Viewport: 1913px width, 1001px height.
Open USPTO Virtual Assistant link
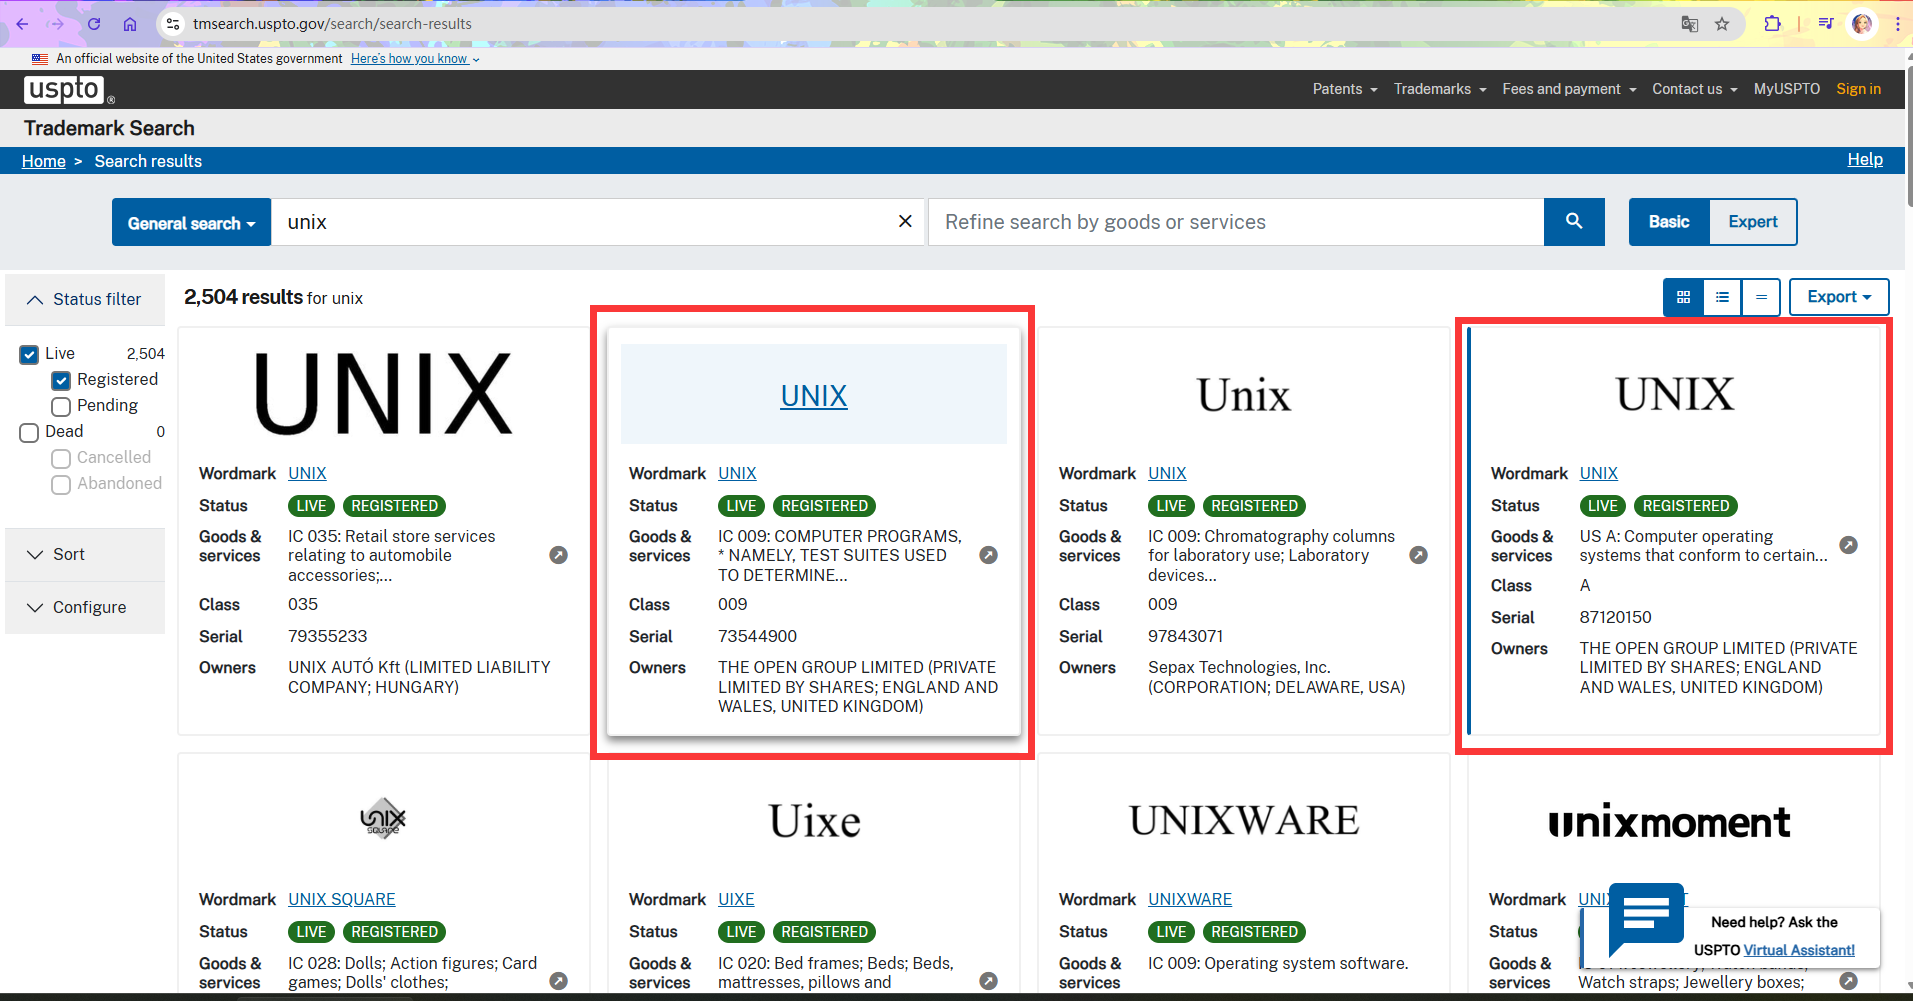(1799, 950)
